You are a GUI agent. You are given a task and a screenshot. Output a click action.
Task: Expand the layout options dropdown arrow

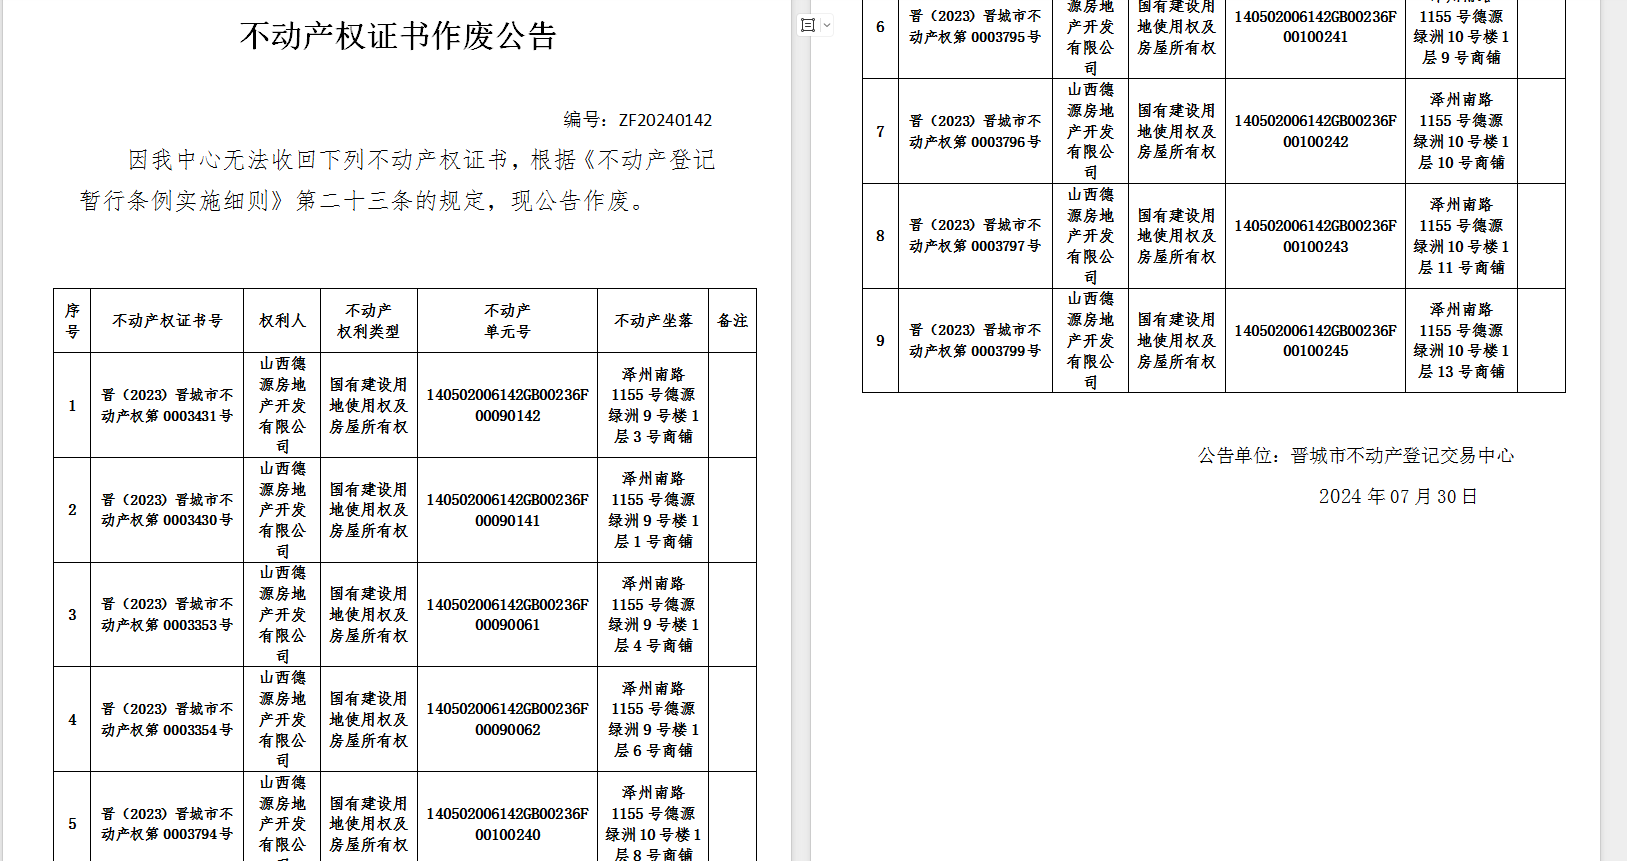827,25
